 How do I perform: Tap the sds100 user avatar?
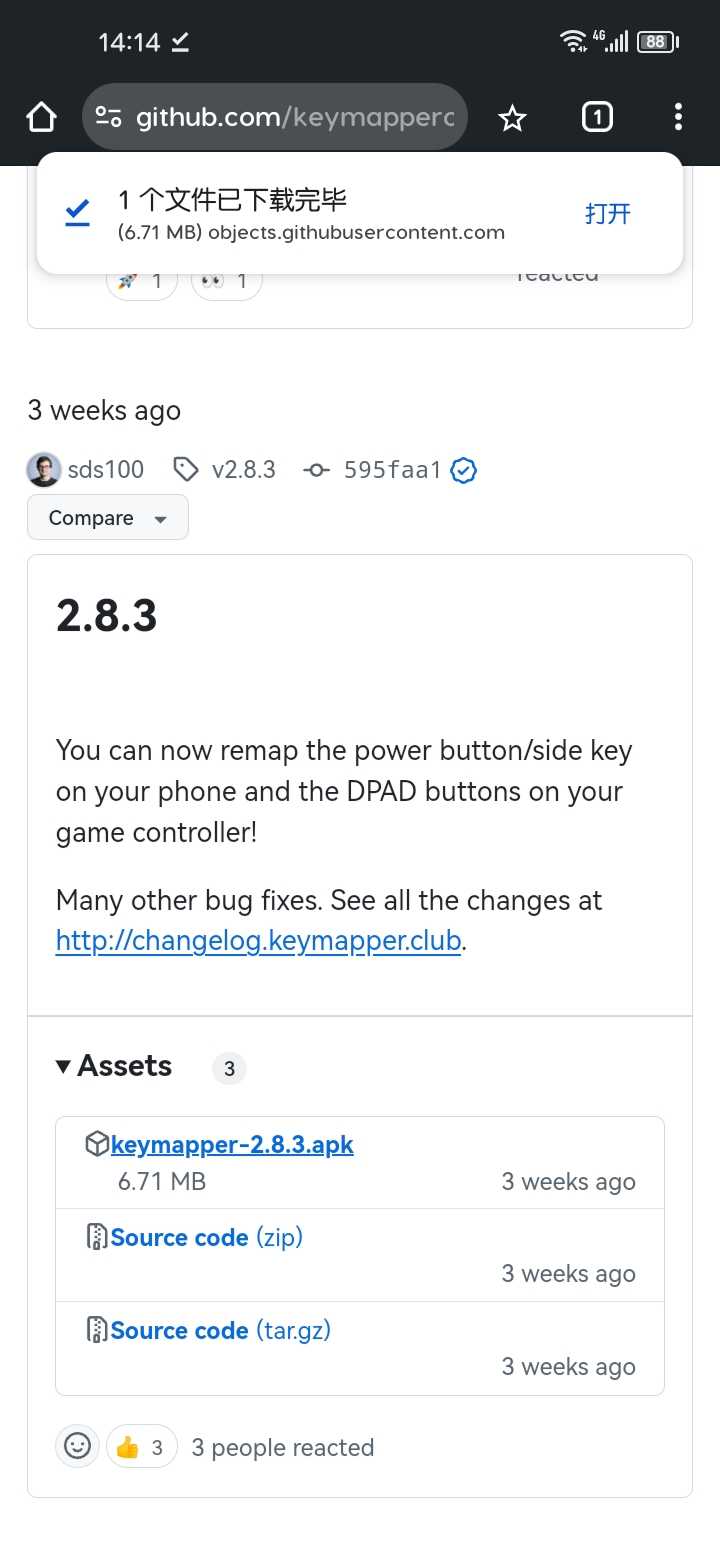(x=44, y=470)
